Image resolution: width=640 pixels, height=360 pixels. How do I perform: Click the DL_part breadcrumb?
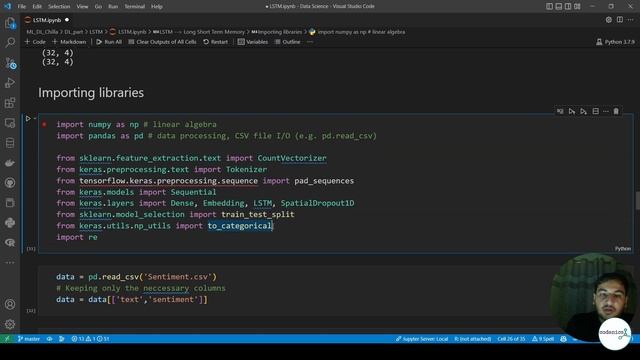point(73,32)
